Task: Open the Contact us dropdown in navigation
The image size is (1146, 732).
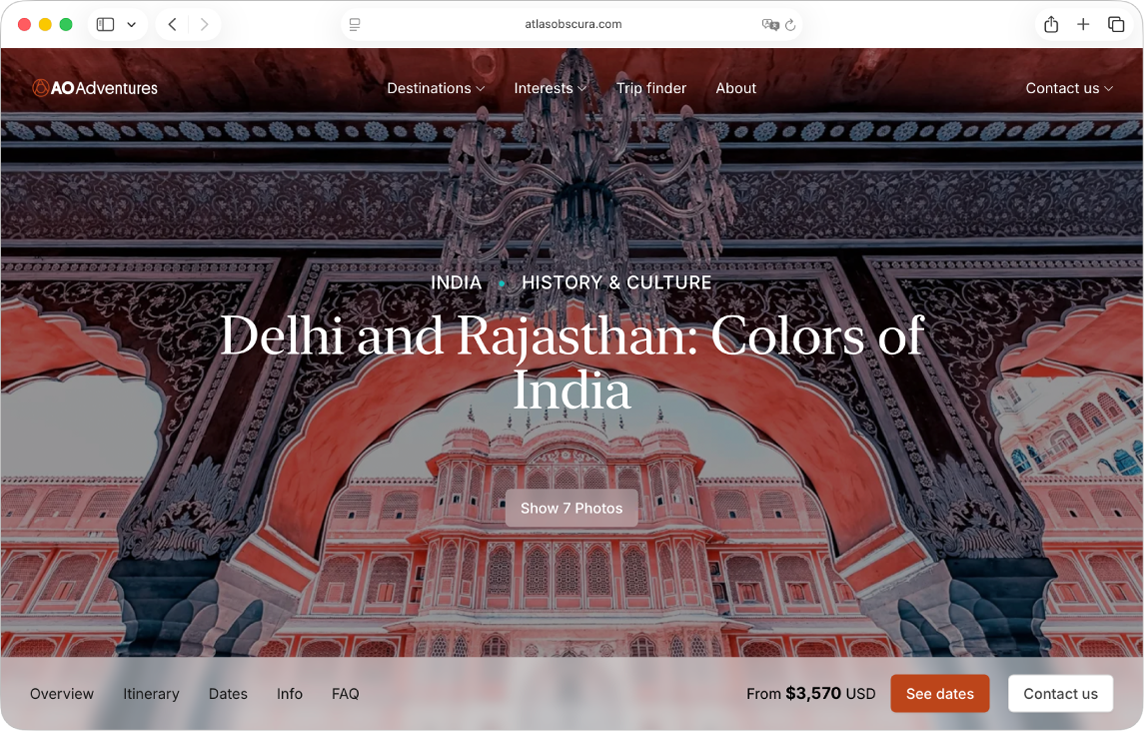Action: [1068, 88]
